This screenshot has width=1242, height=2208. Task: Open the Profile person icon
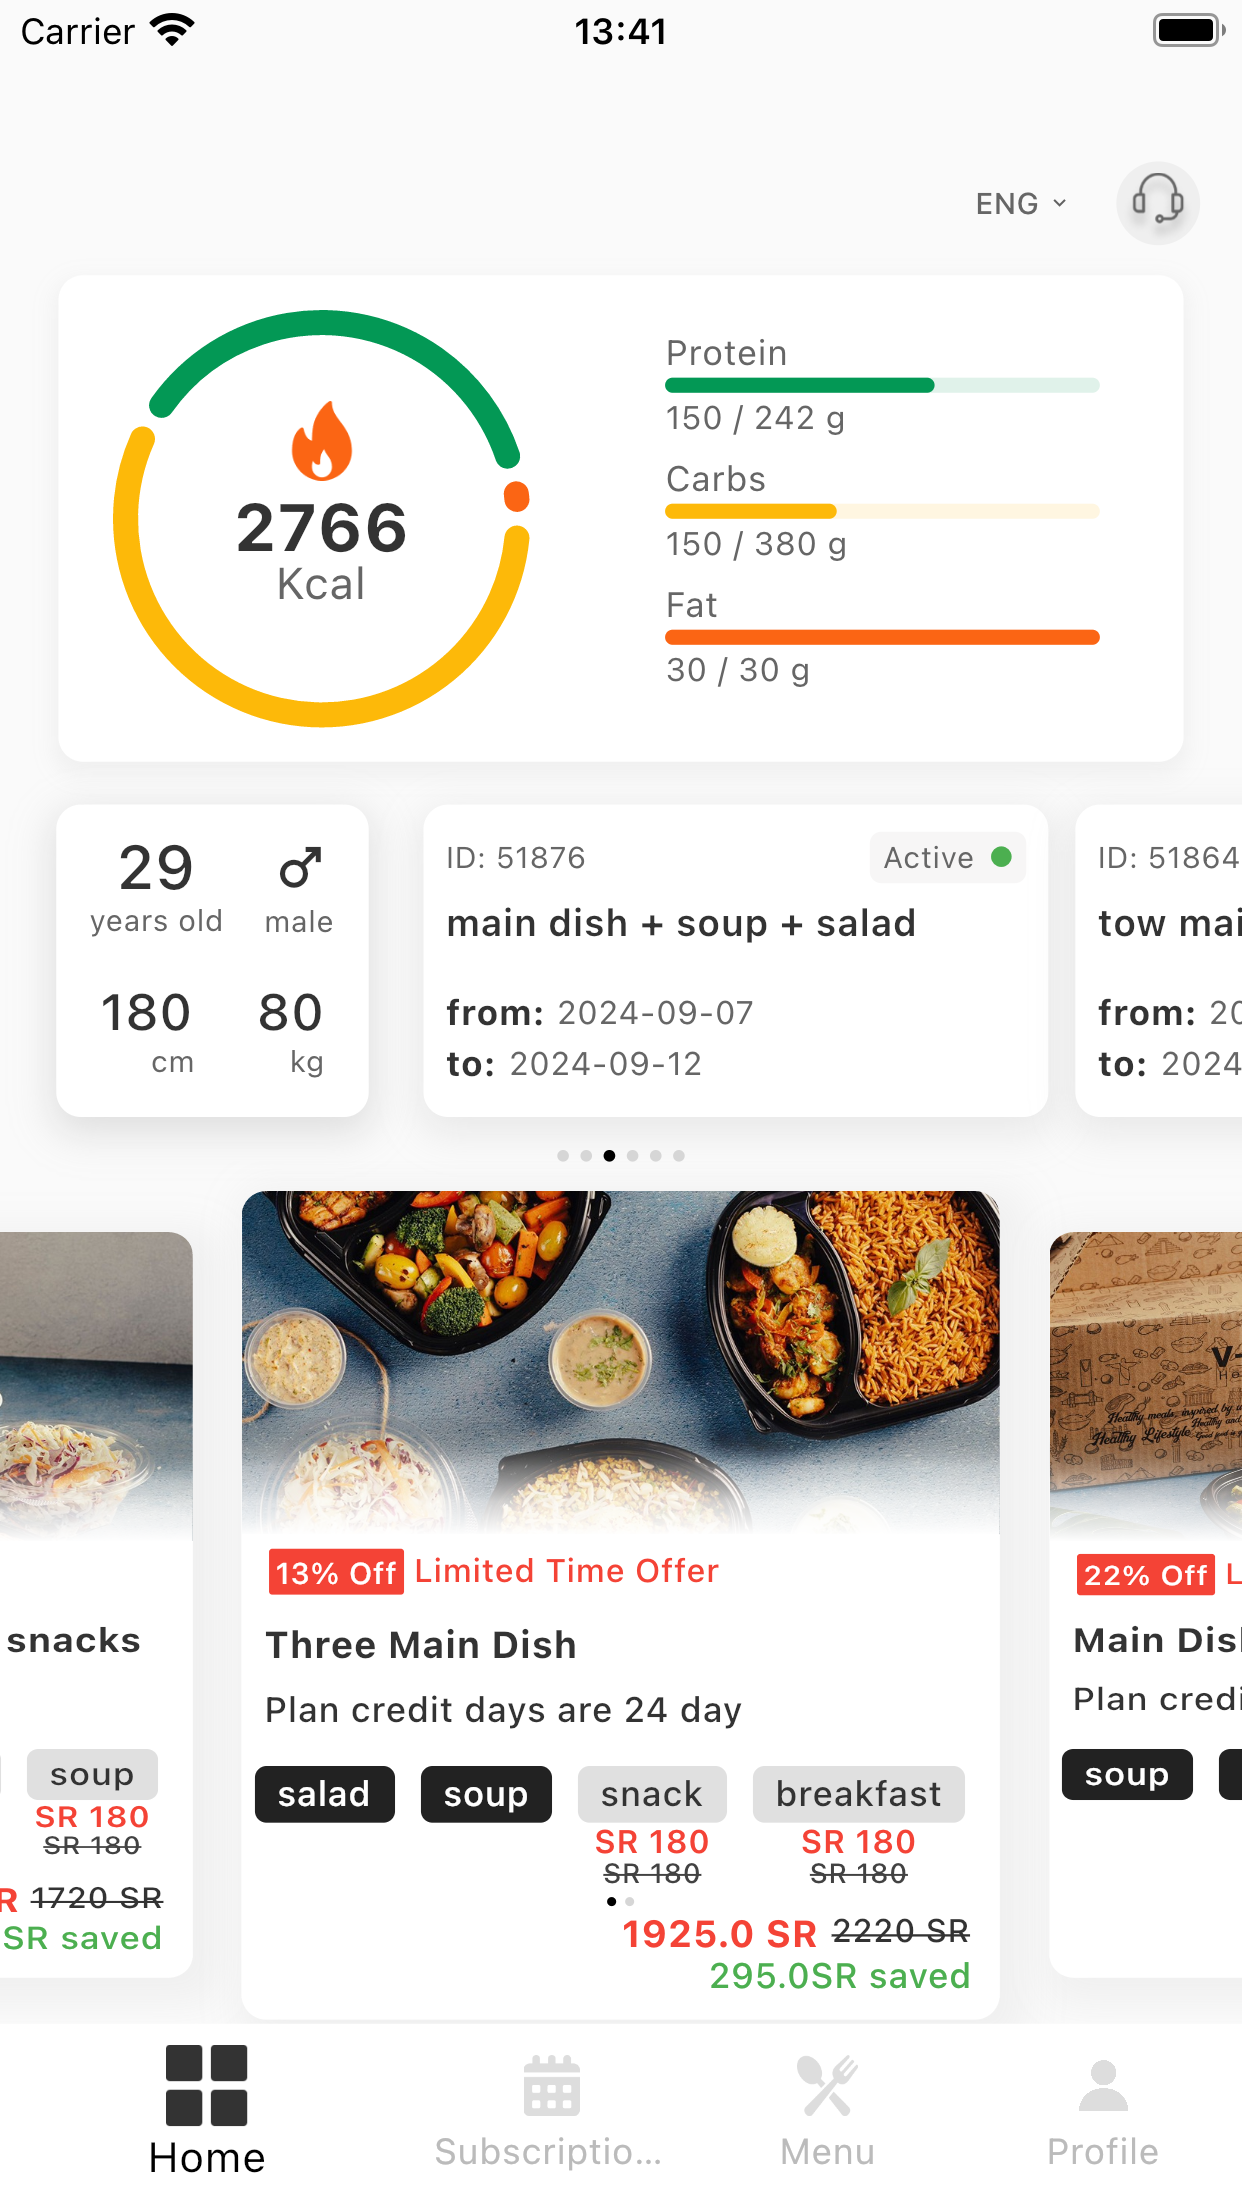click(x=1103, y=2086)
